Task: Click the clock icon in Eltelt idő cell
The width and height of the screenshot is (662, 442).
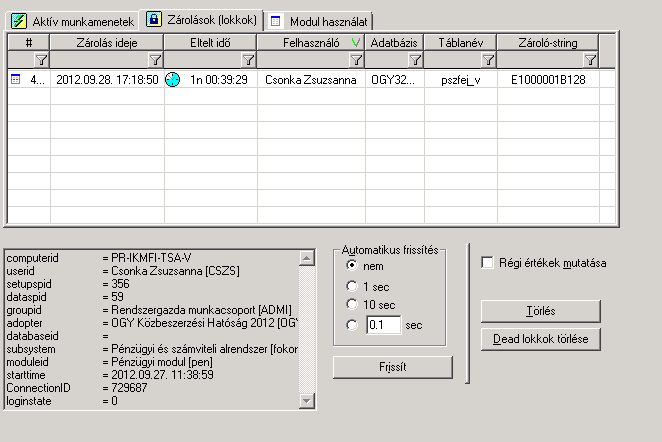Action: pos(172,79)
